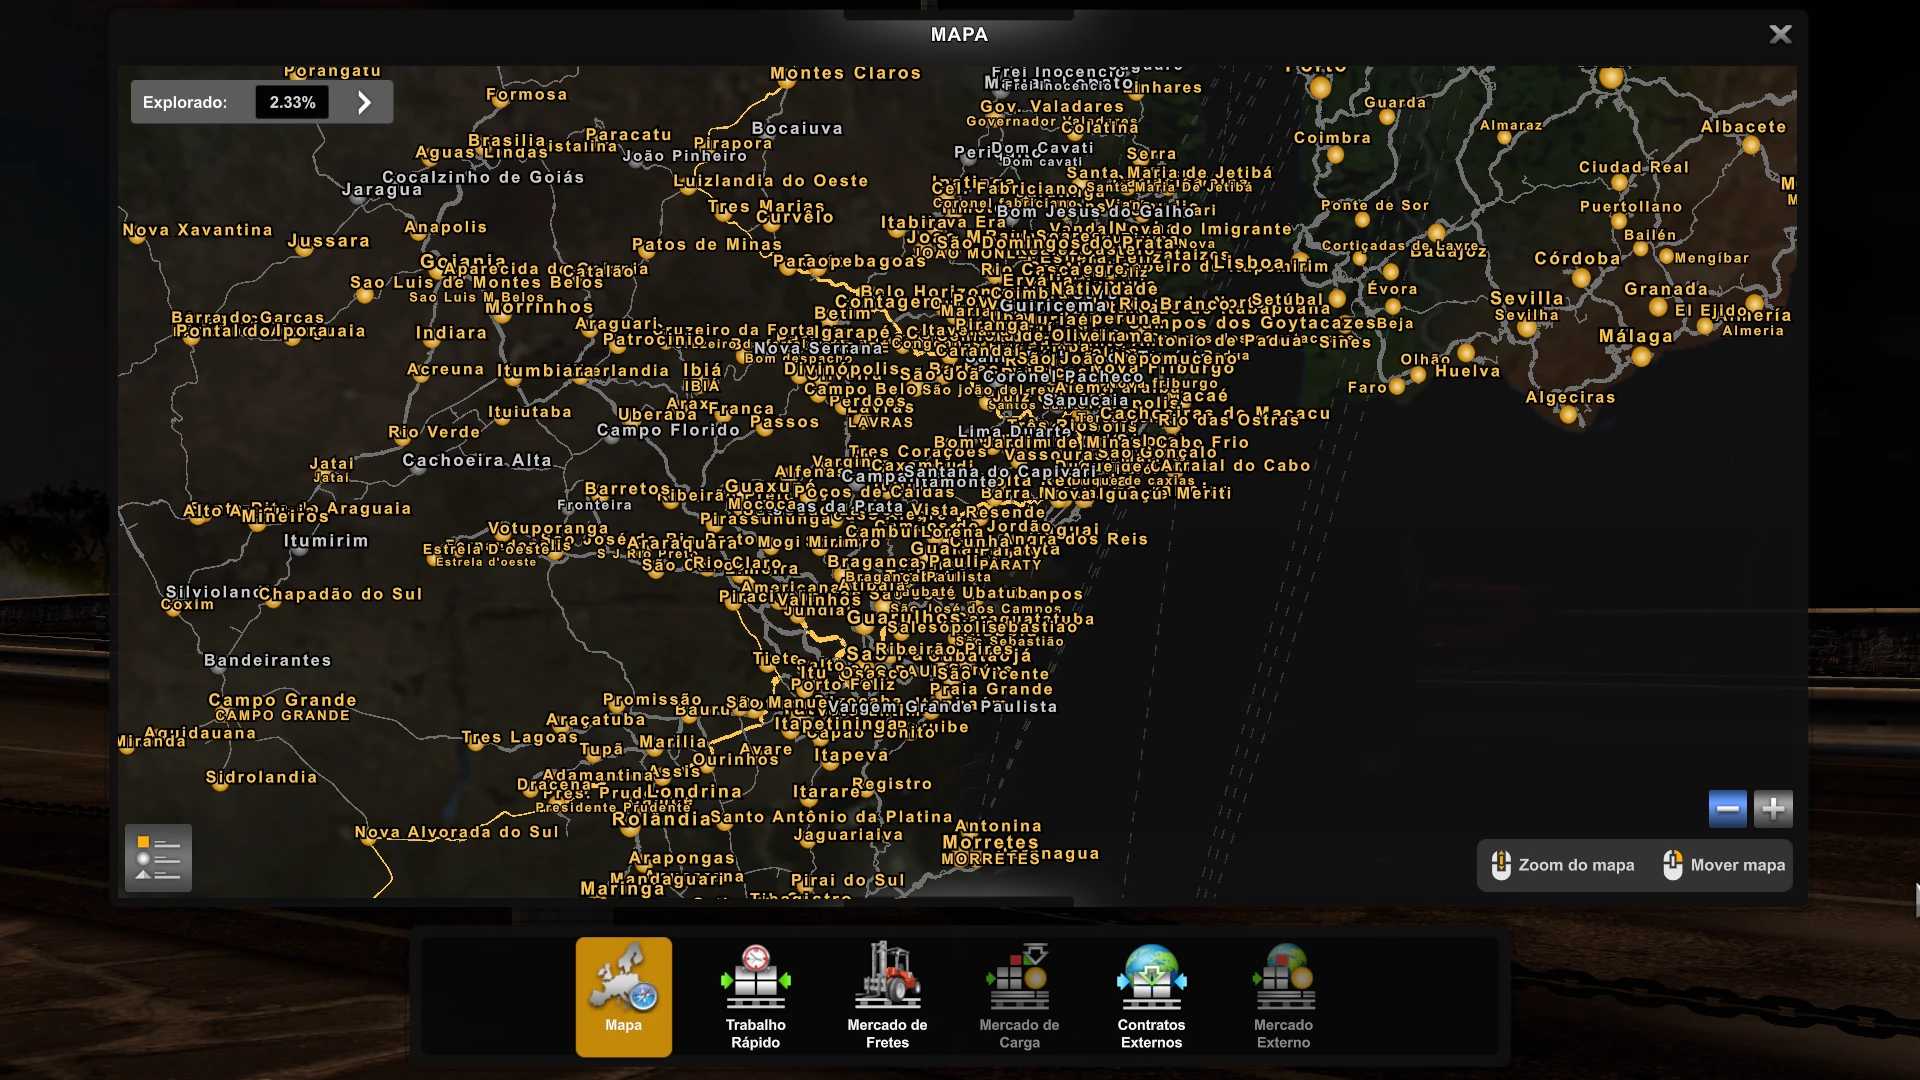Click the Nova Xavantina city label
This screenshot has height=1080, width=1920.
198,230
